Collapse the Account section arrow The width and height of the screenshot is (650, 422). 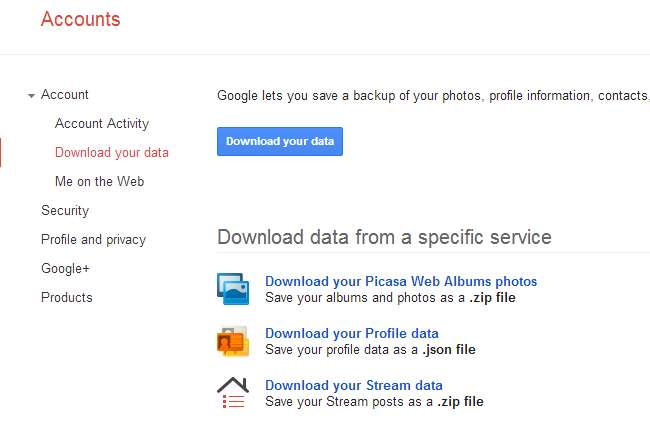coord(32,95)
